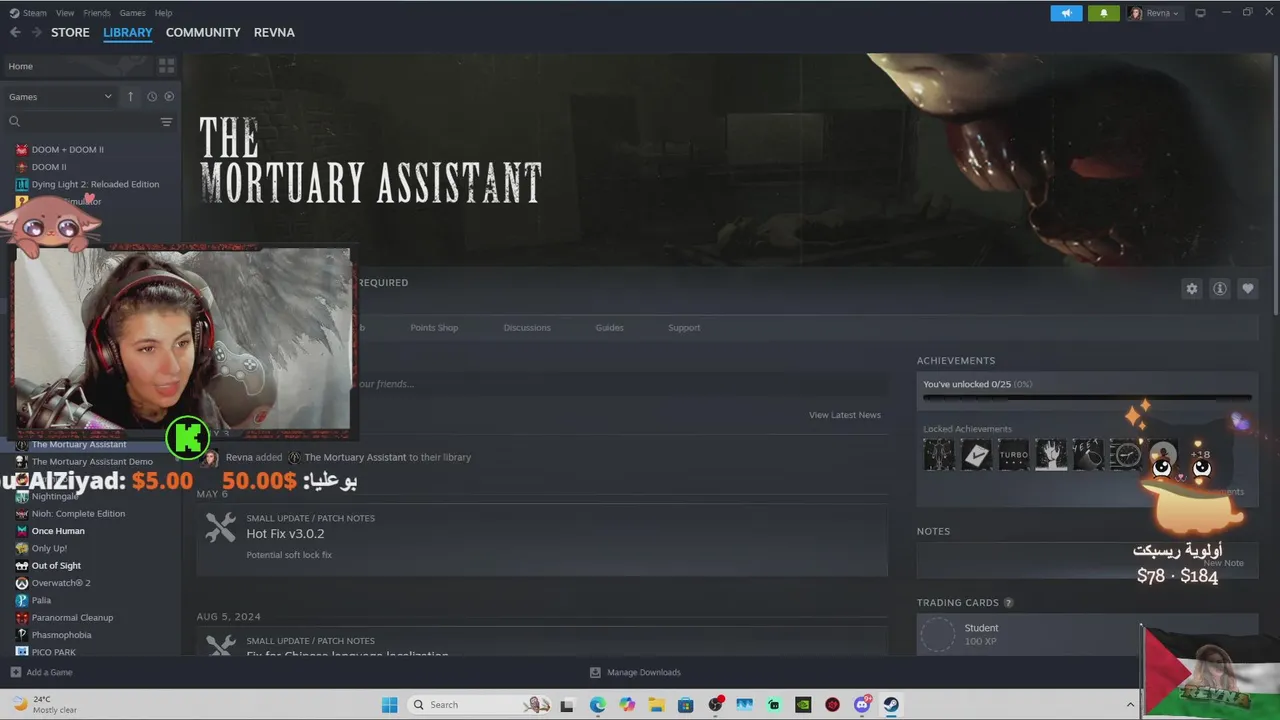The height and width of the screenshot is (720, 1280).
Task: Select Out of Sight in game list
Action: [x=56, y=566]
